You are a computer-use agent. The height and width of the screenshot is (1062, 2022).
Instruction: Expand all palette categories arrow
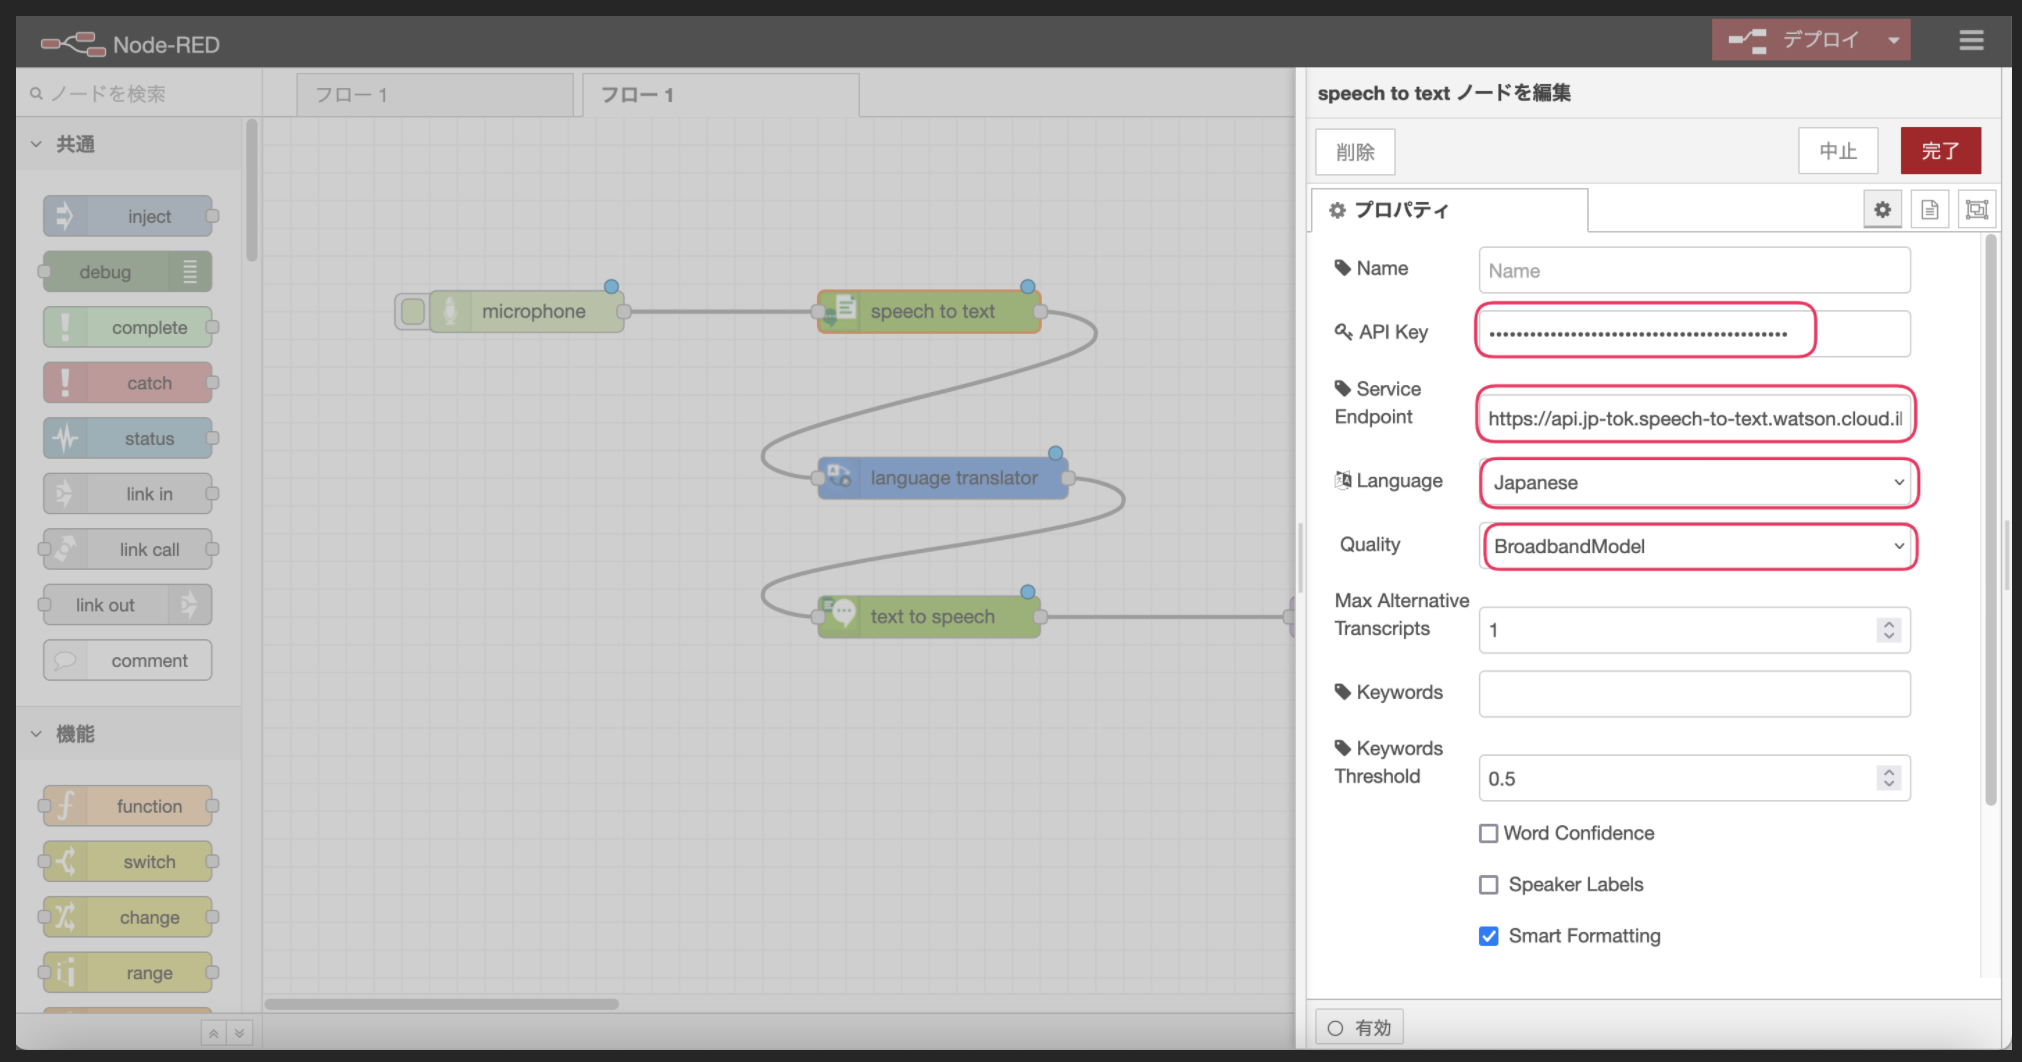[x=239, y=1033]
